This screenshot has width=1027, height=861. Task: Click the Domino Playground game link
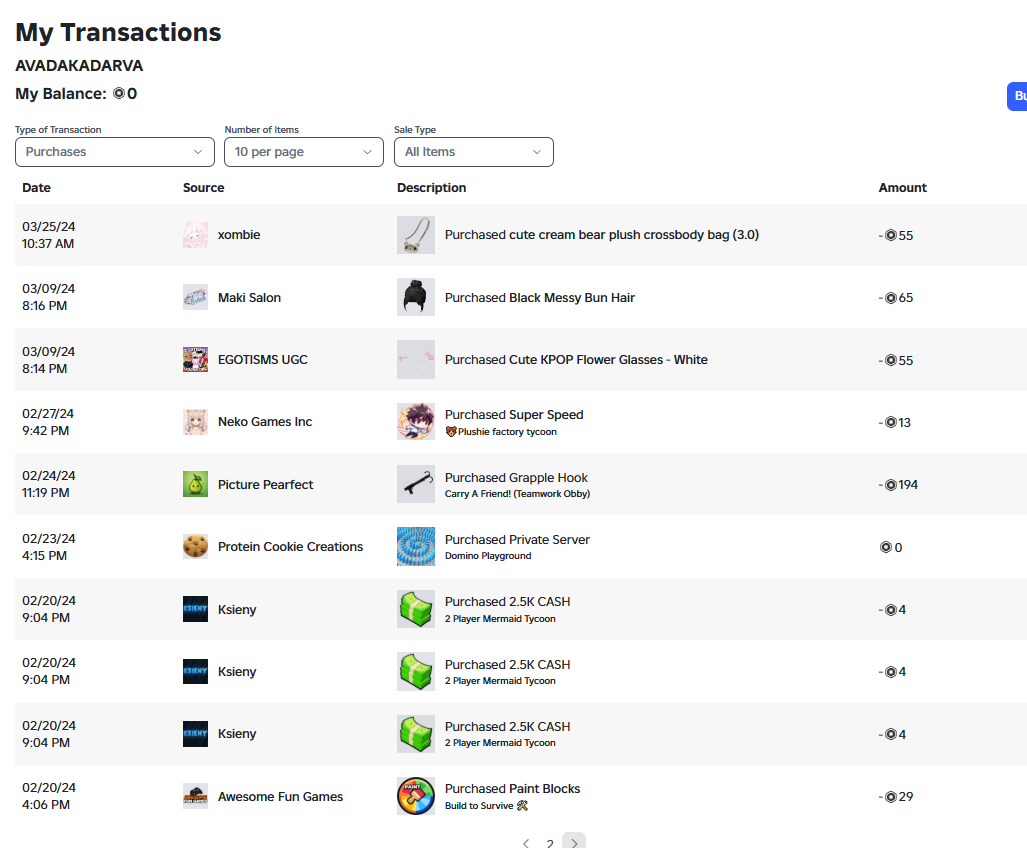(488, 556)
